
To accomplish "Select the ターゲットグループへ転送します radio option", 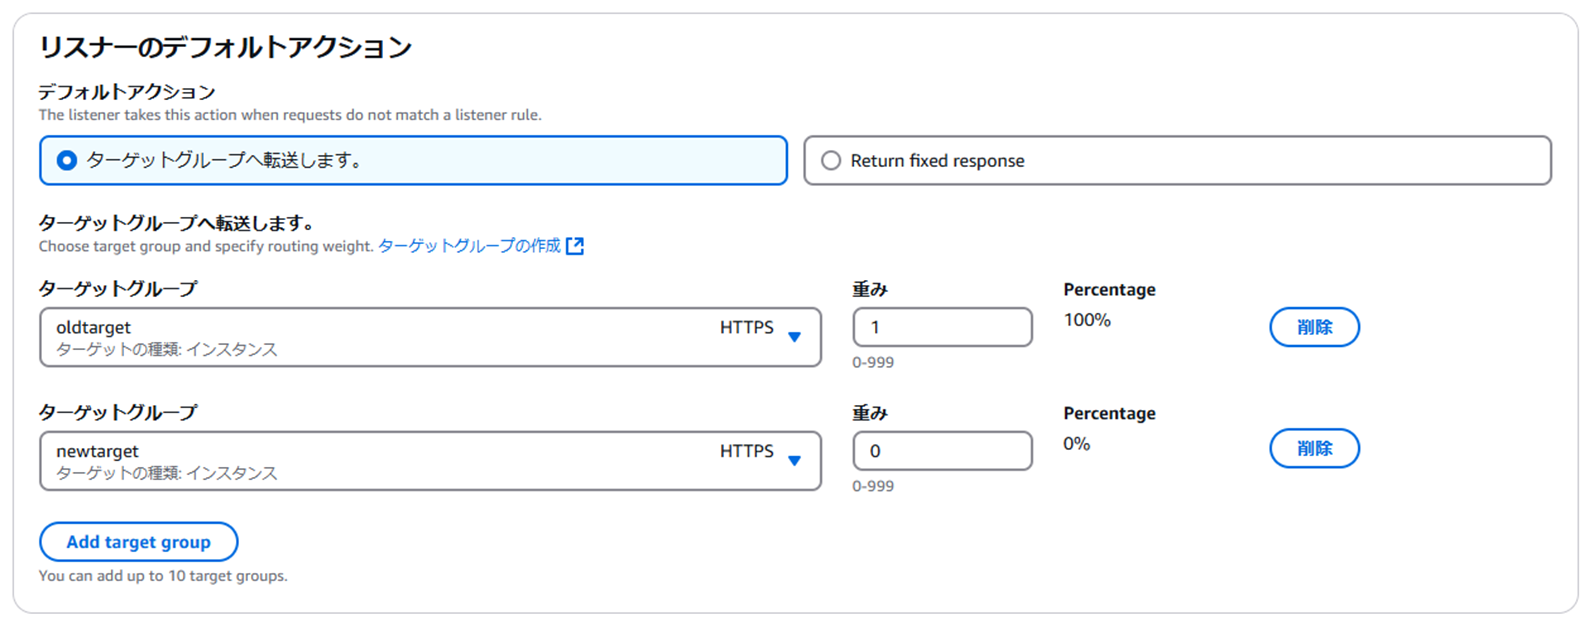I will click(x=67, y=161).
